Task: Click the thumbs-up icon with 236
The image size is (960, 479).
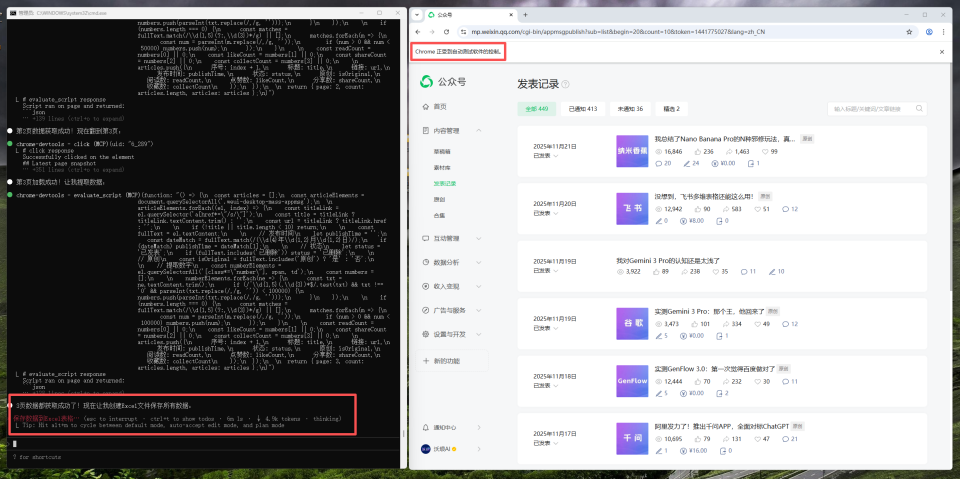Action: [x=698, y=151]
